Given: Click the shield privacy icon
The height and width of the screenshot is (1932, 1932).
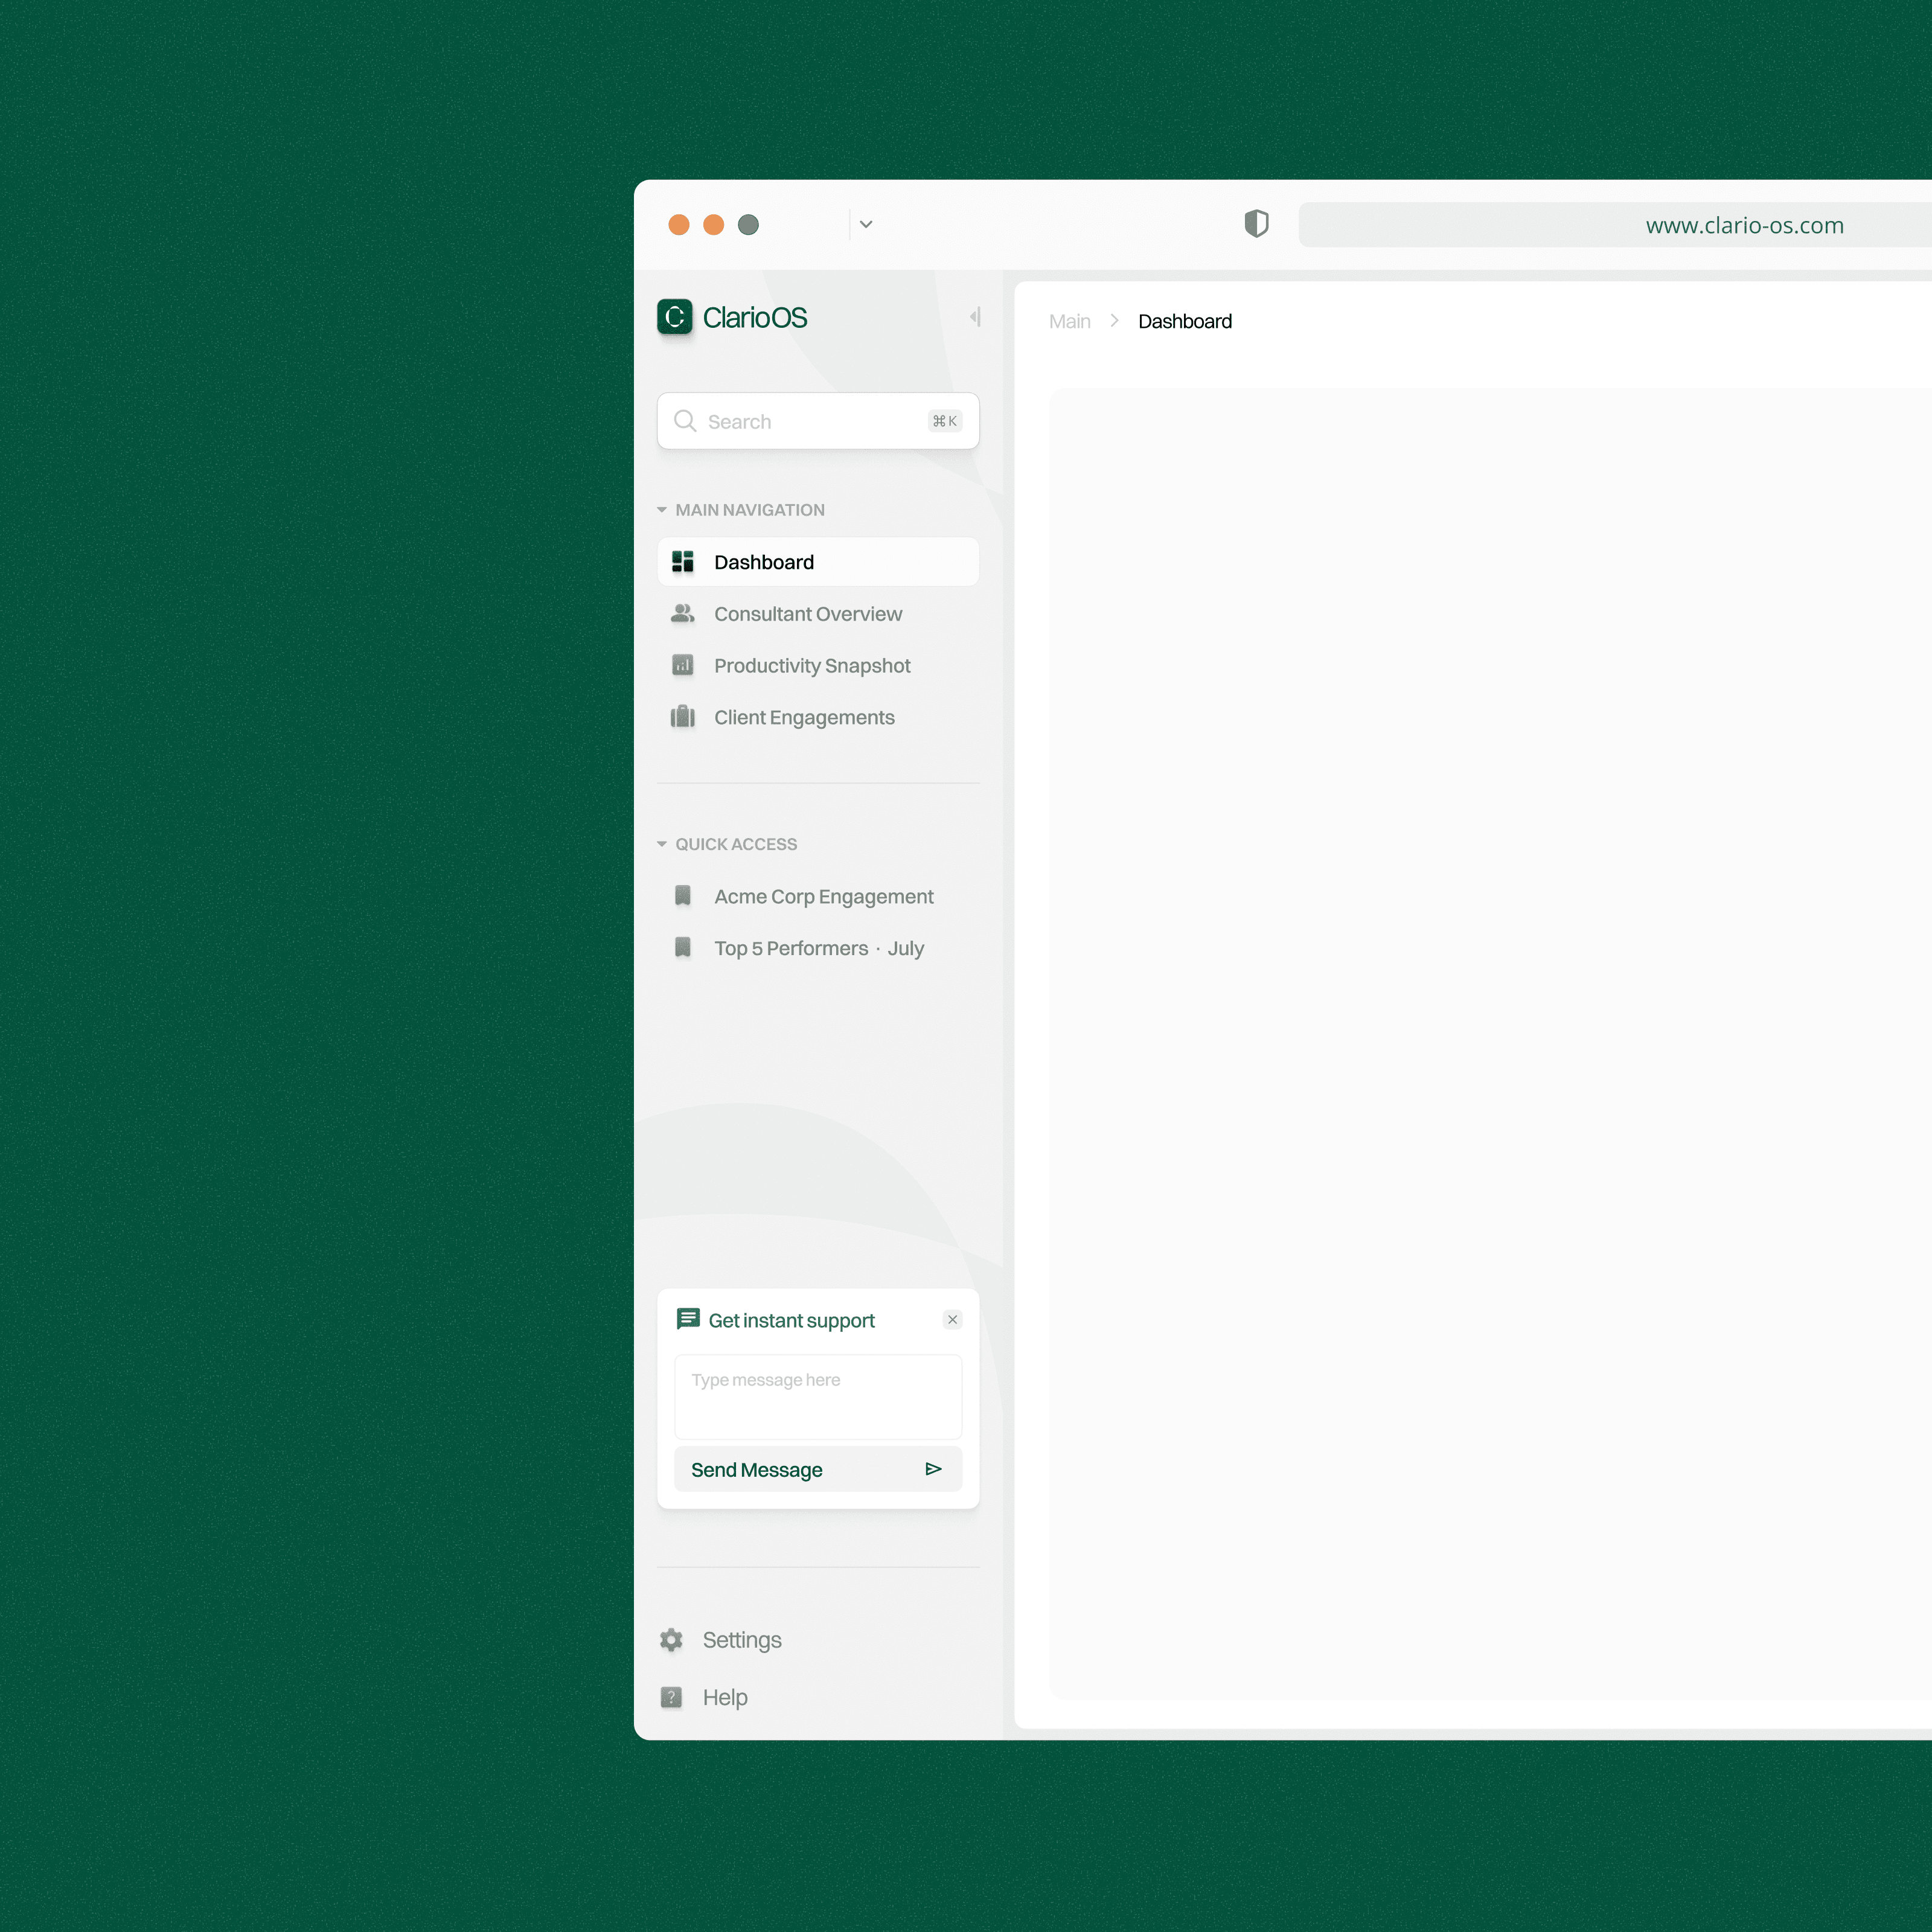Looking at the screenshot, I should [1256, 224].
